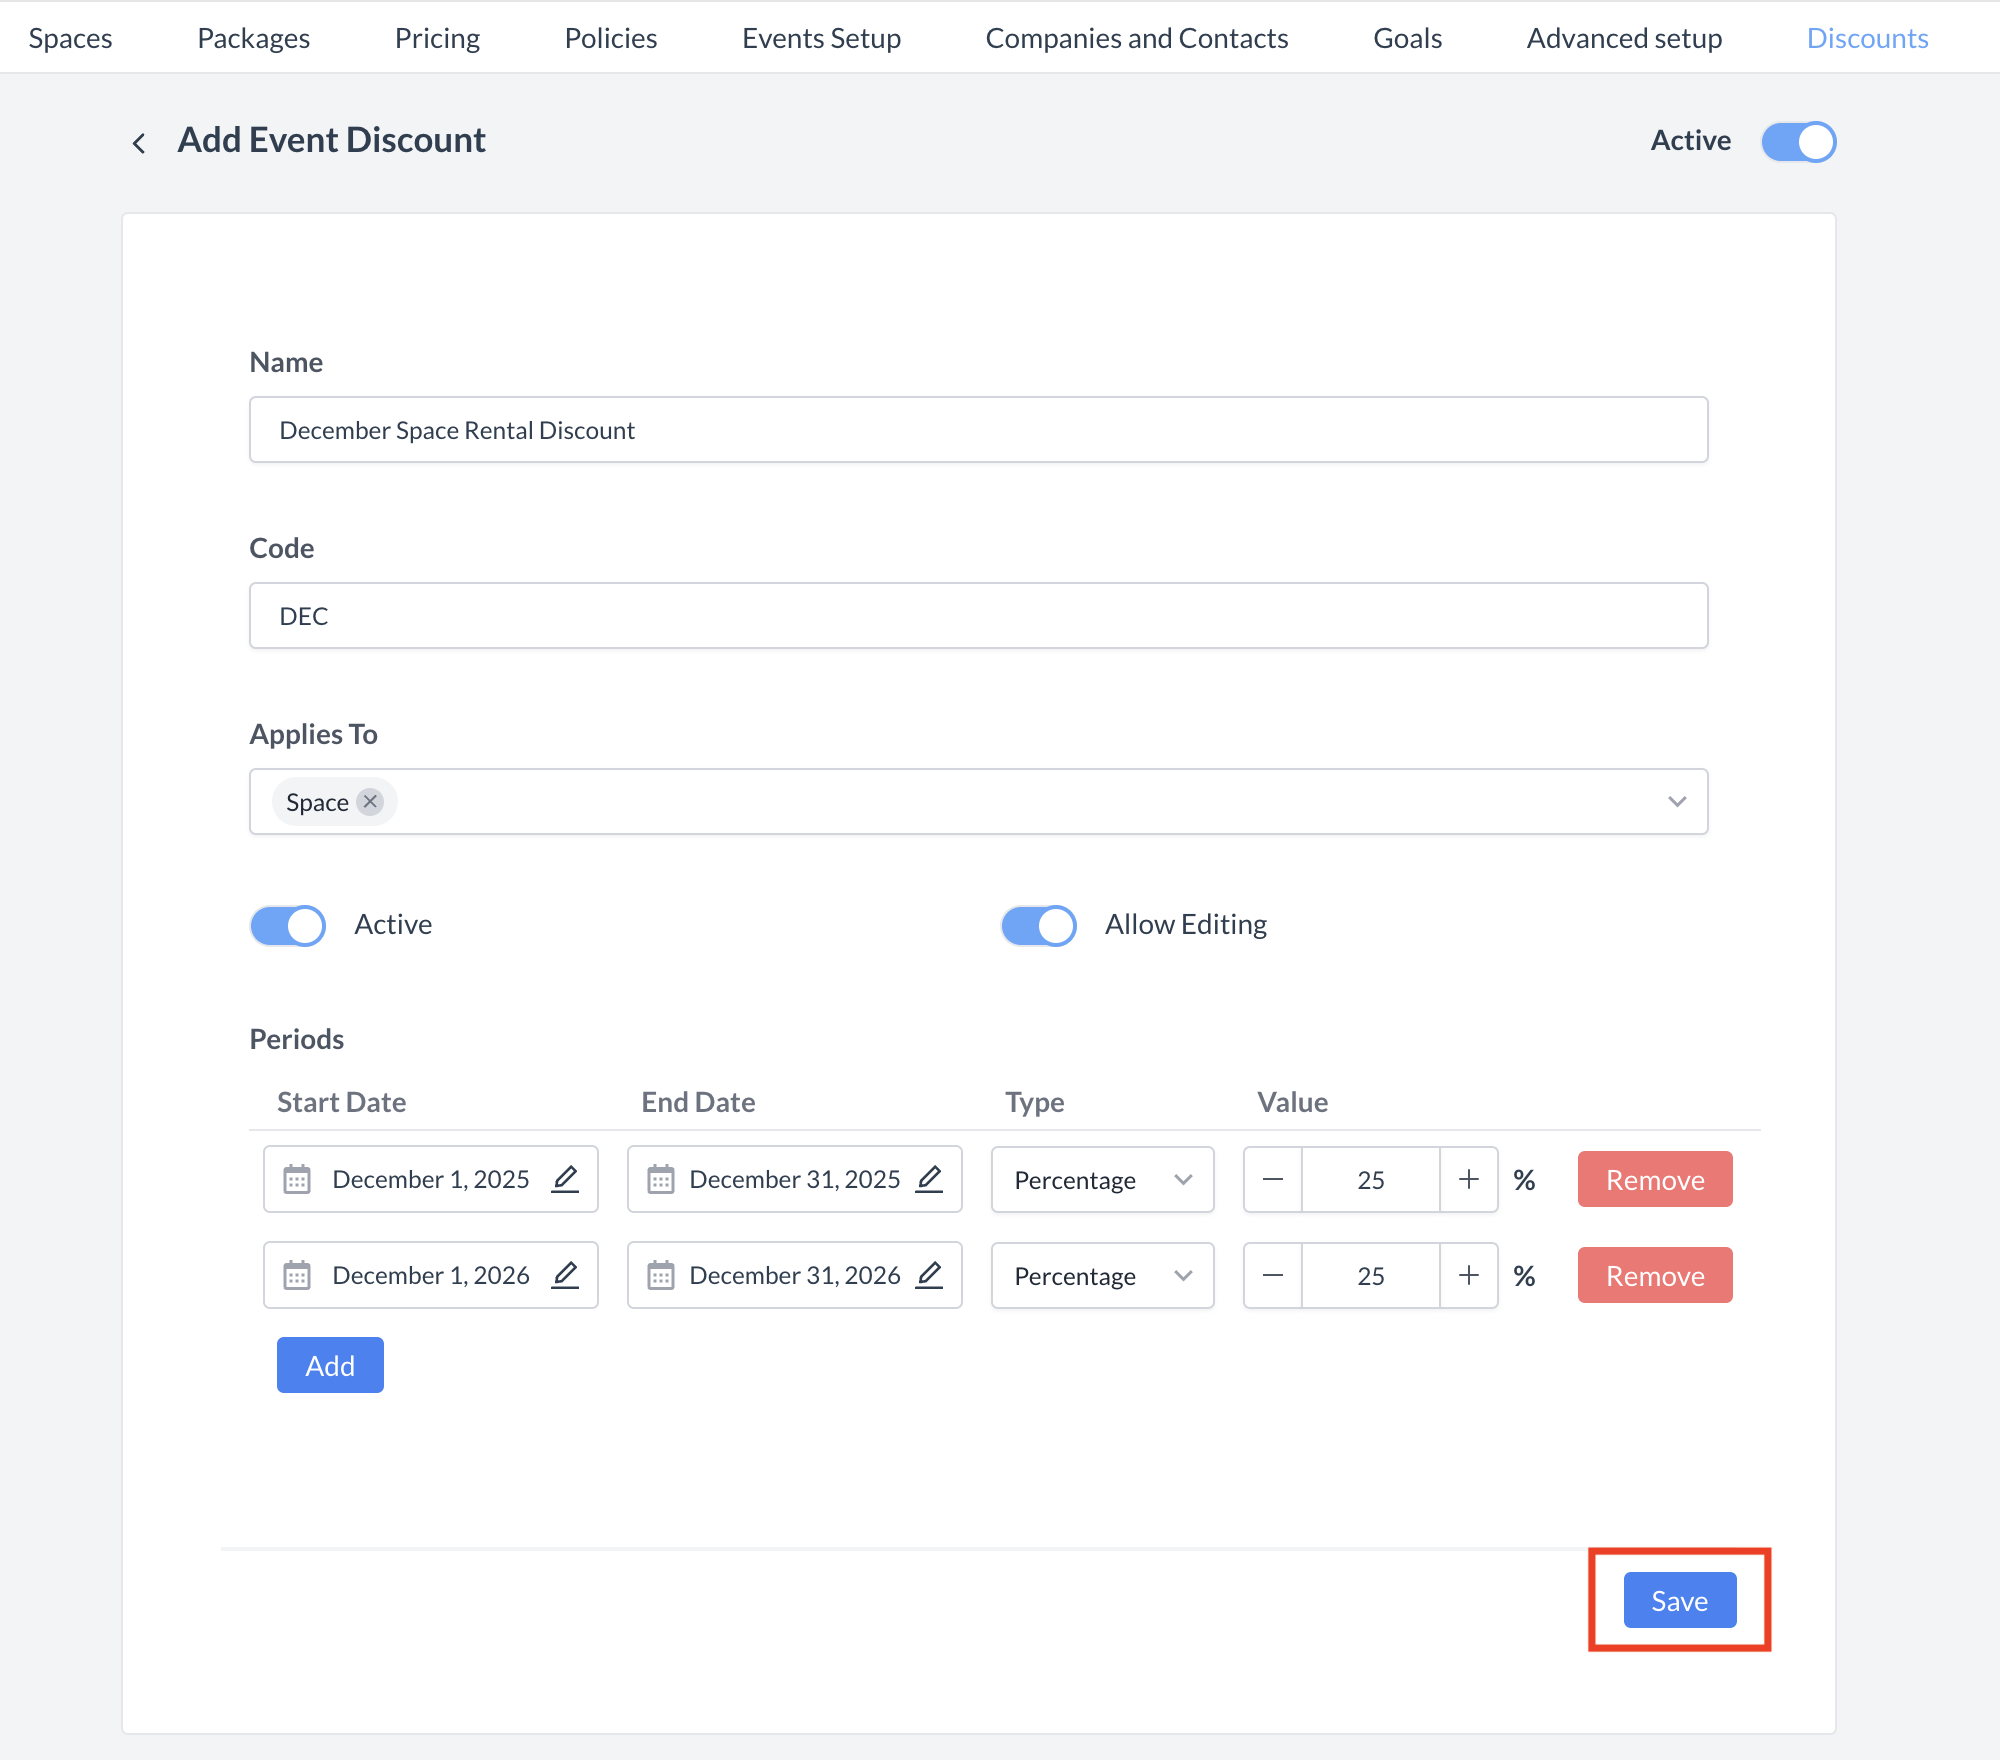The height and width of the screenshot is (1760, 2000).
Task: Click pencil icon next to December 1, 2026
Action: point(565,1275)
